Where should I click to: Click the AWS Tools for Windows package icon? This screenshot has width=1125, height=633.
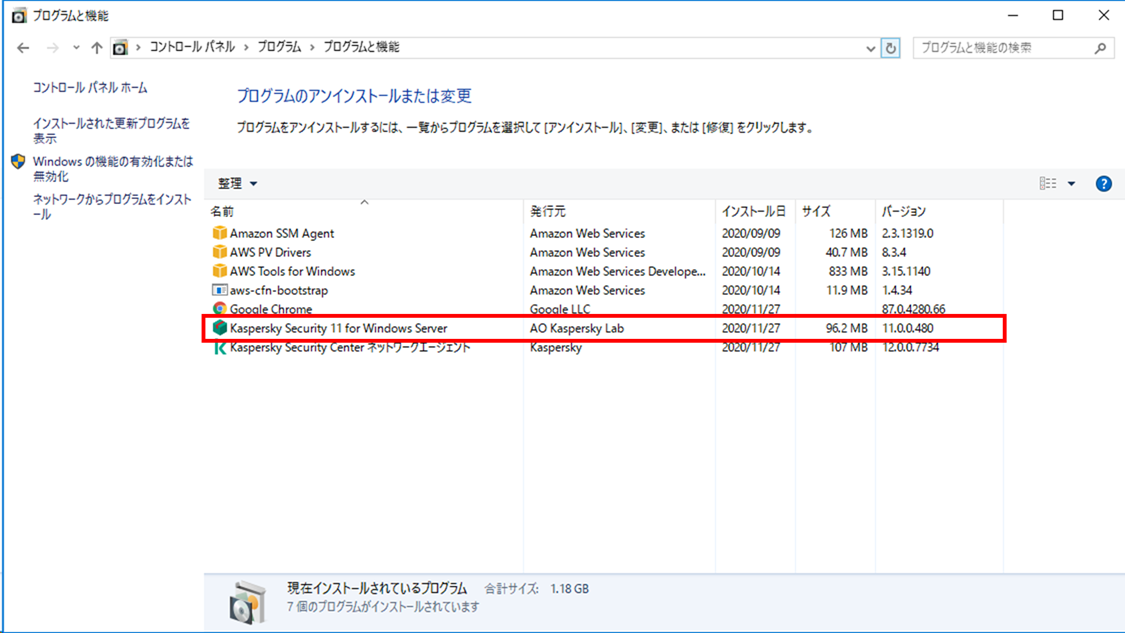click(x=220, y=271)
